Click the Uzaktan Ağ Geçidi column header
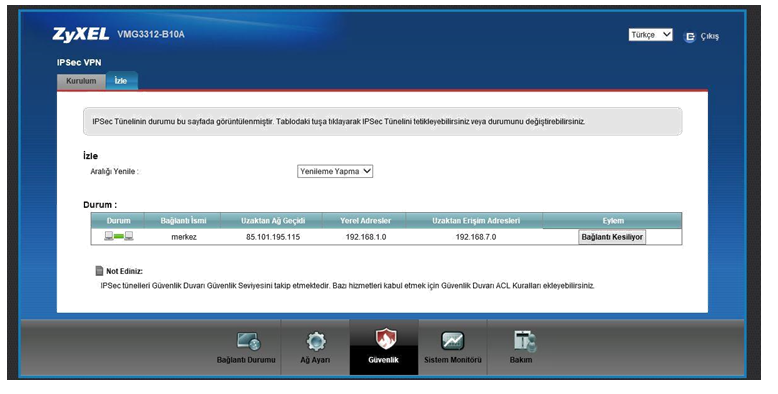Screen dimensions: 778x394 (x=272, y=221)
